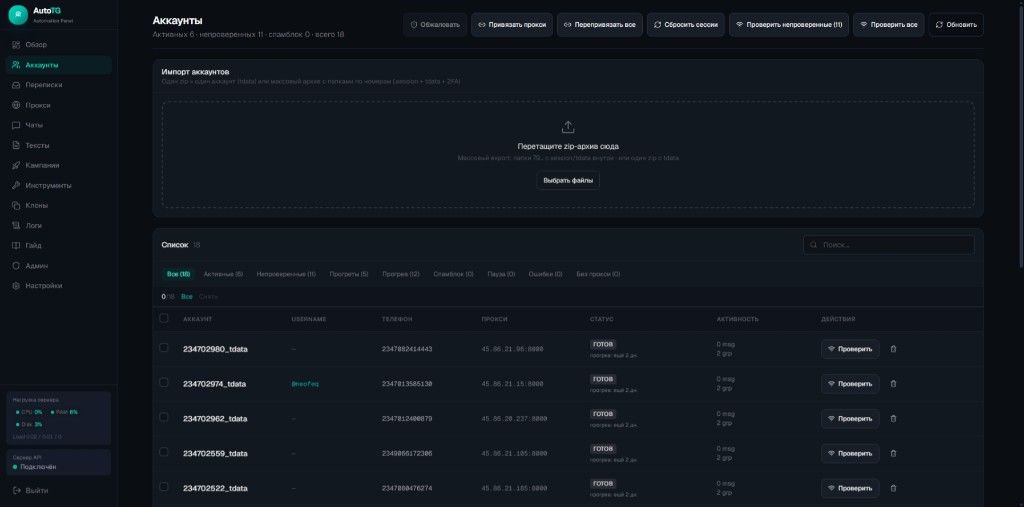Click Проверить for 234702962_tdata
The height and width of the screenshot is (507, 1024).
tap(850, 419)
